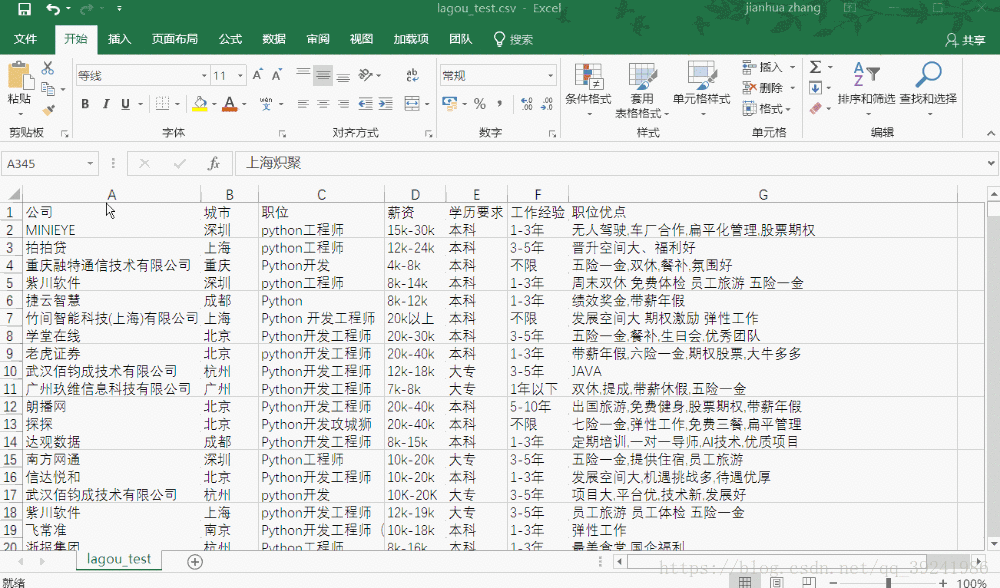
Task: Toggle align text left
Action: pyautogui.click(x=302, y=104)
